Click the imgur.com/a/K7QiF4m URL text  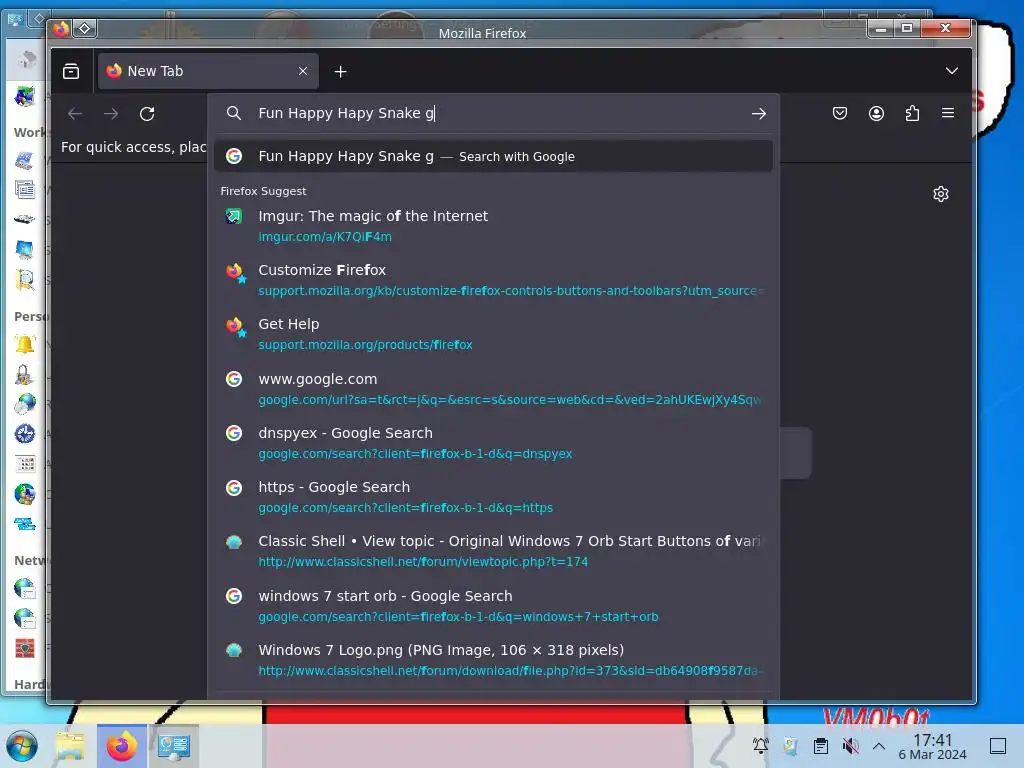(325, 236)
